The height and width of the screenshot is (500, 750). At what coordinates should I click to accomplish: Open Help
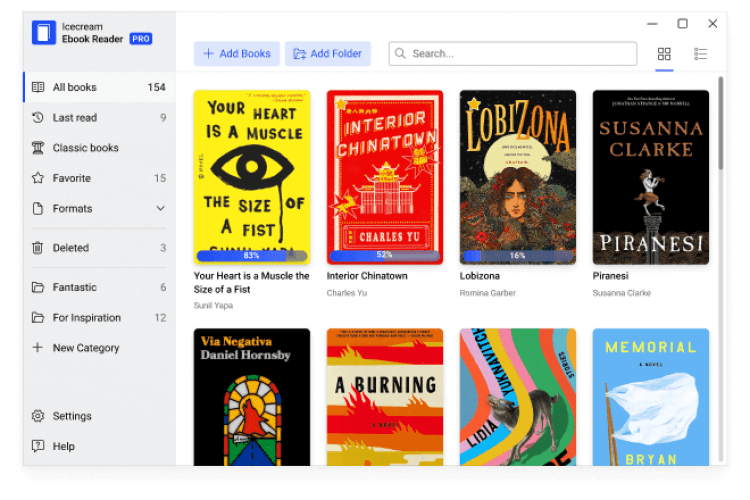[99, 446]
